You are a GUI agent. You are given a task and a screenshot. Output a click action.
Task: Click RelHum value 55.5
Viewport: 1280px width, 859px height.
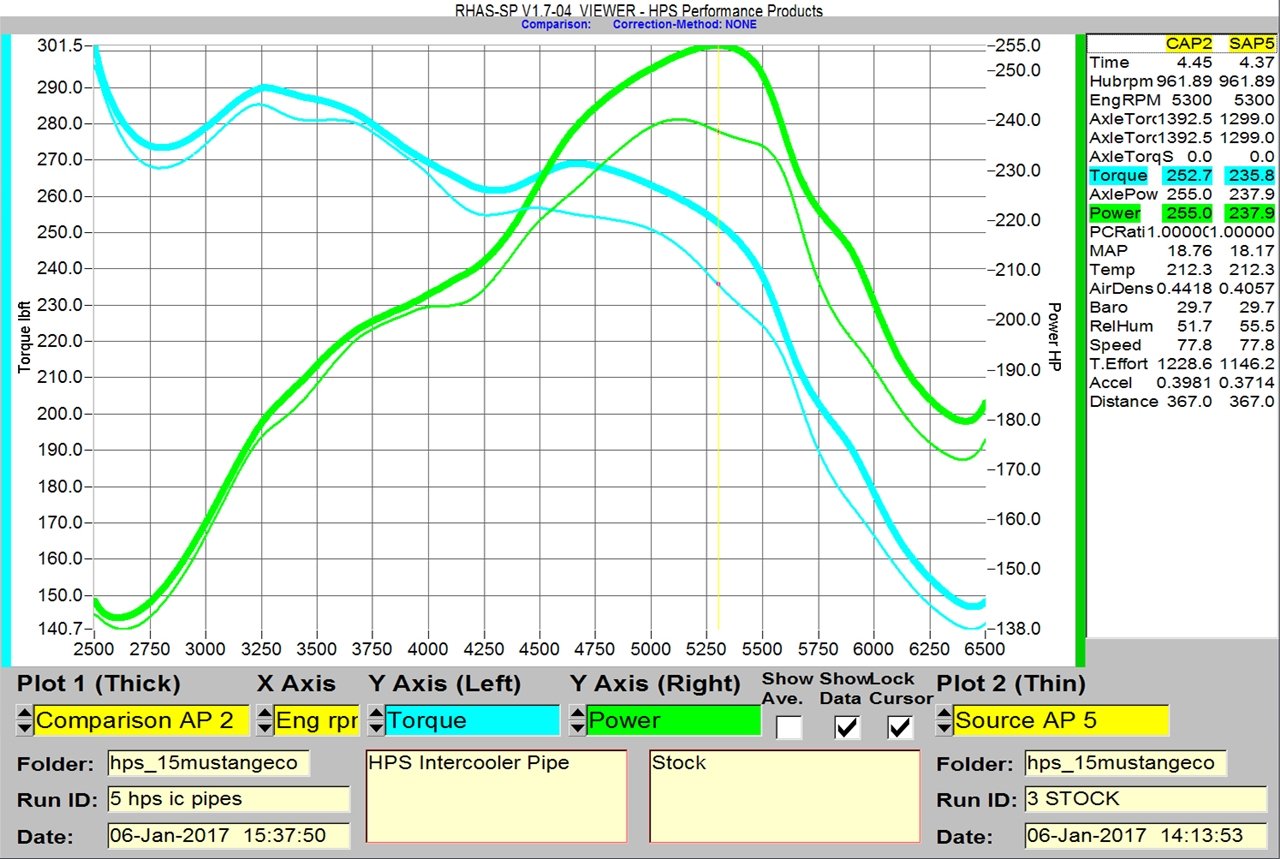tap(1255, 326)
